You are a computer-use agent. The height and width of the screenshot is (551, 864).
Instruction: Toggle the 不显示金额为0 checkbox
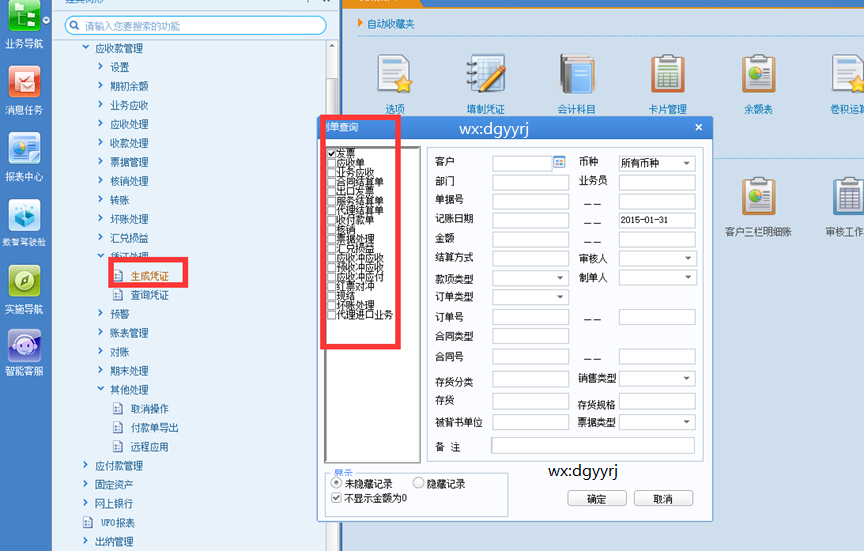point(336,498)
